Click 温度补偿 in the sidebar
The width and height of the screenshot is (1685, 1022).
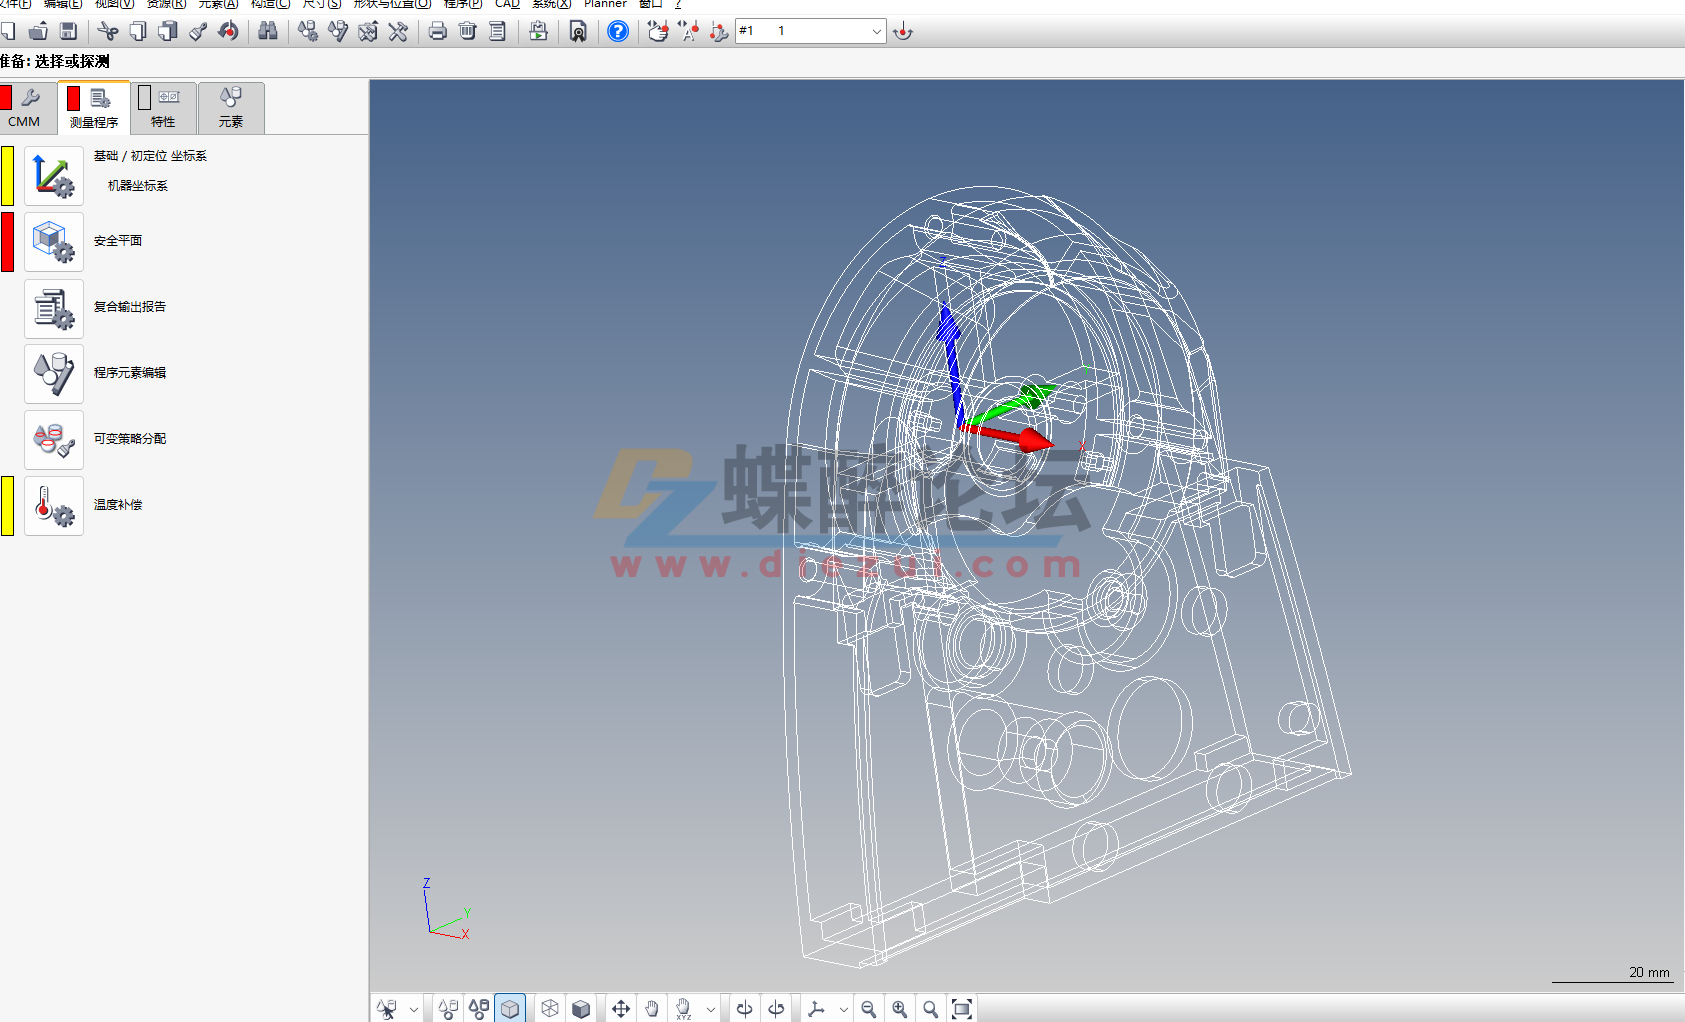coord(117,505)
